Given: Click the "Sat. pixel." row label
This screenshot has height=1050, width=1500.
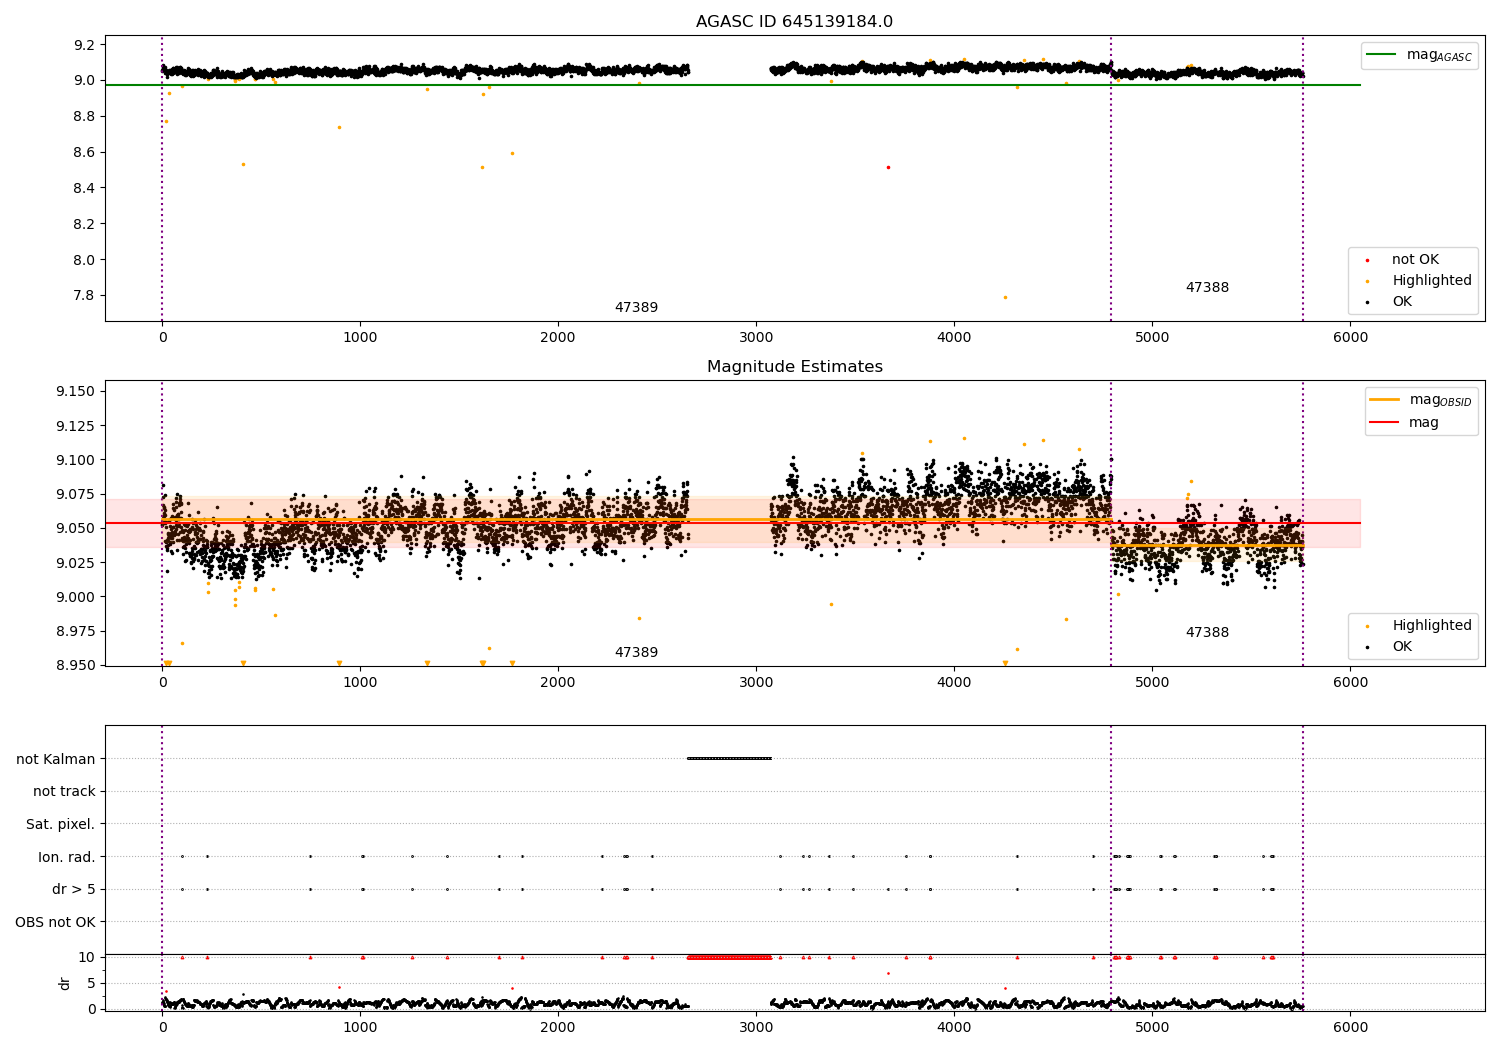Looking at the screenshot, I should click(x=60, y=825).
